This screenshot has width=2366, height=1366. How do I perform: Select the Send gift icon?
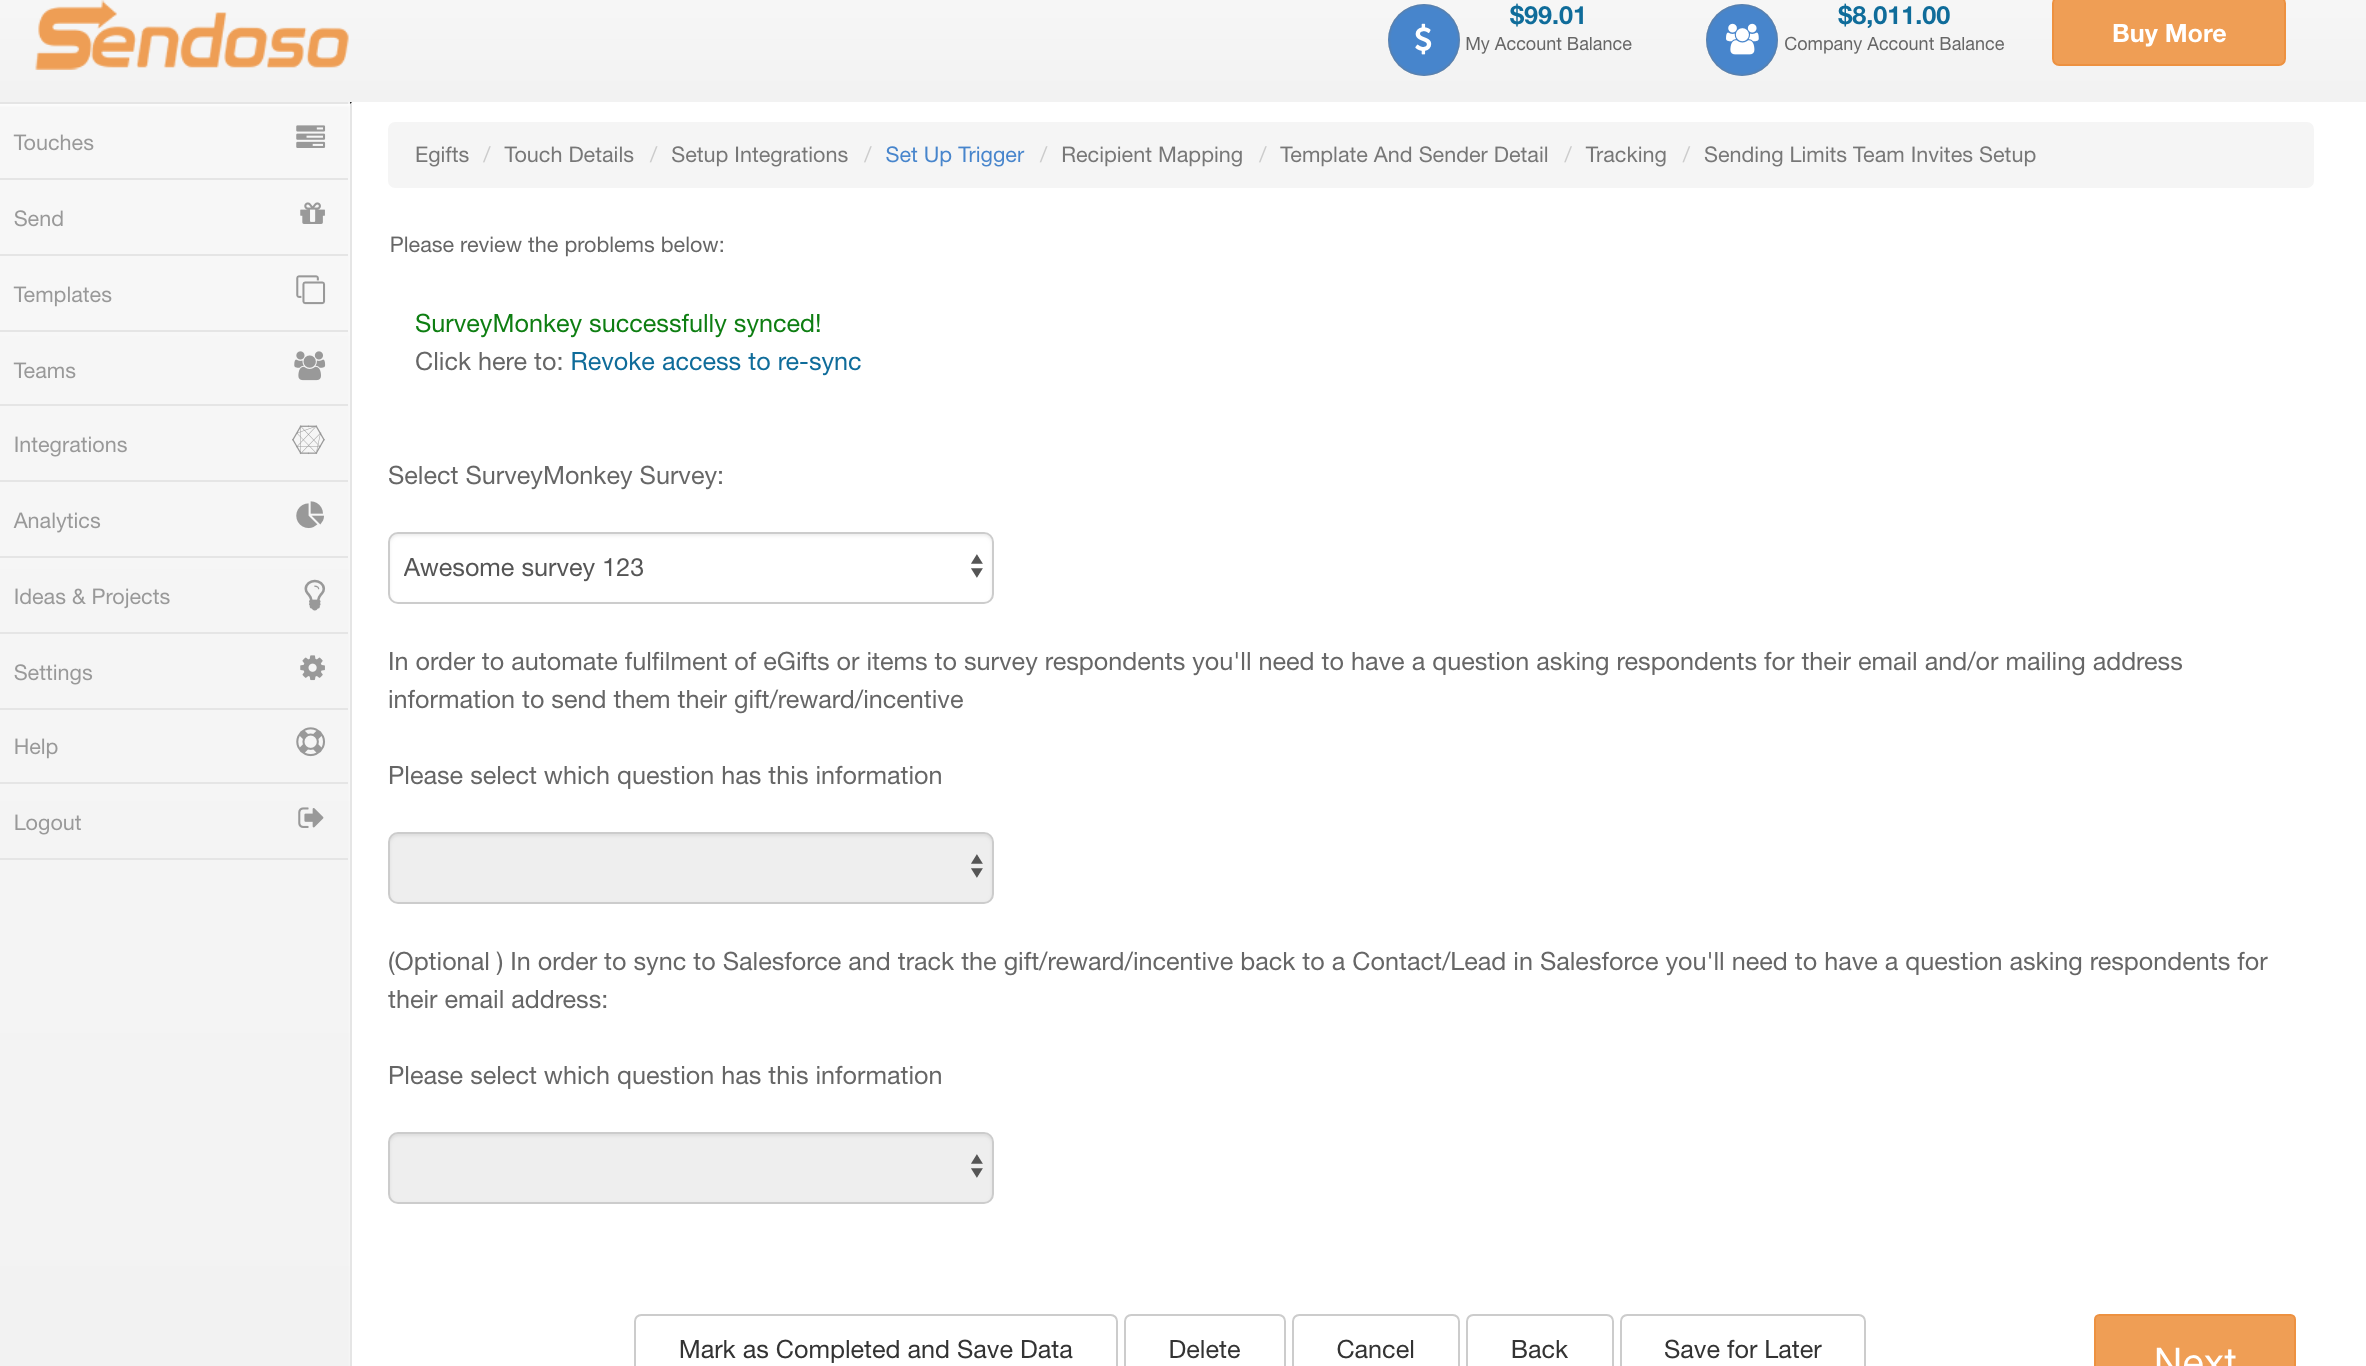(311, 214)
